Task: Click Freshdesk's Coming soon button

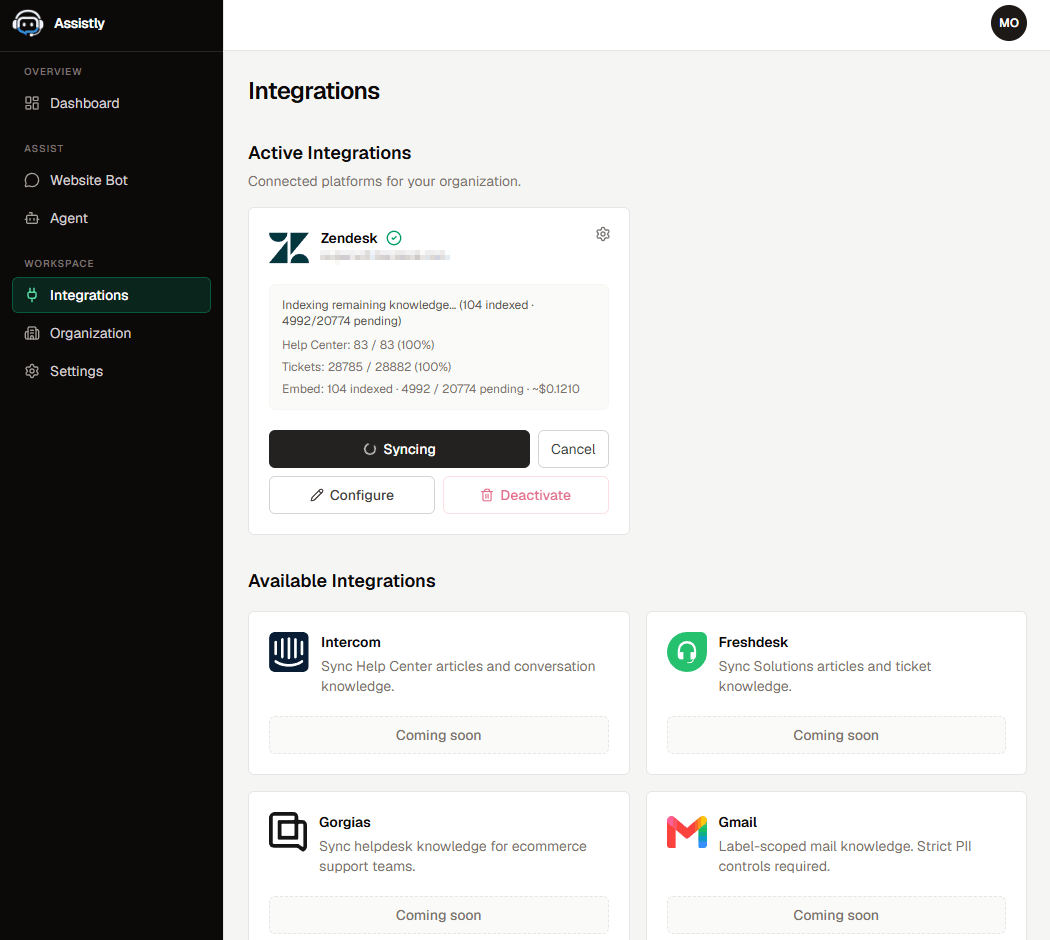Action: click(836, 735)
